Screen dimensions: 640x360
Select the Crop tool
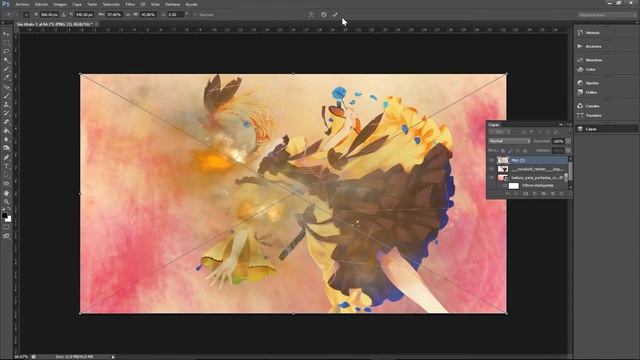pyautogui.click(x=6, y=69)
